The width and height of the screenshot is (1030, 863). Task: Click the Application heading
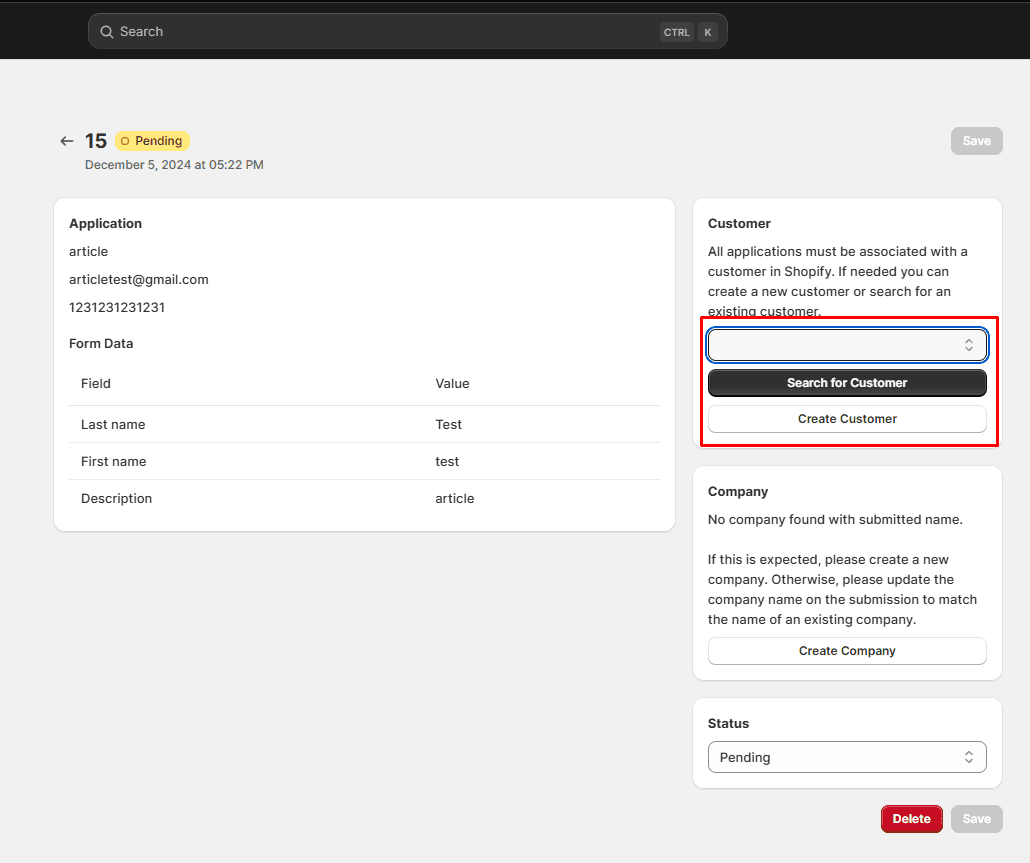click(x=105, y=223)
